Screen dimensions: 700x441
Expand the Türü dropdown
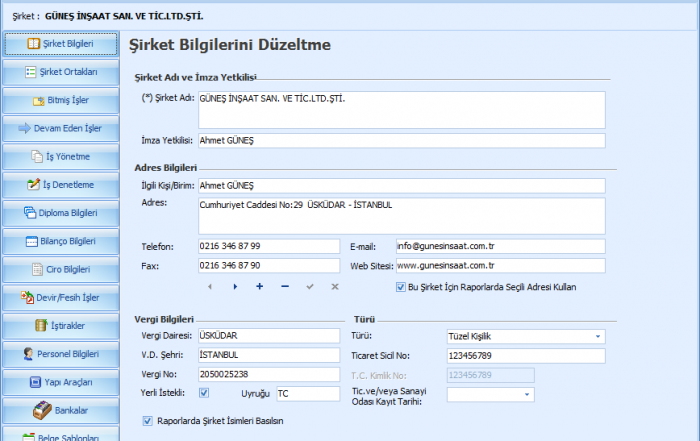click(x=598, y=336)
